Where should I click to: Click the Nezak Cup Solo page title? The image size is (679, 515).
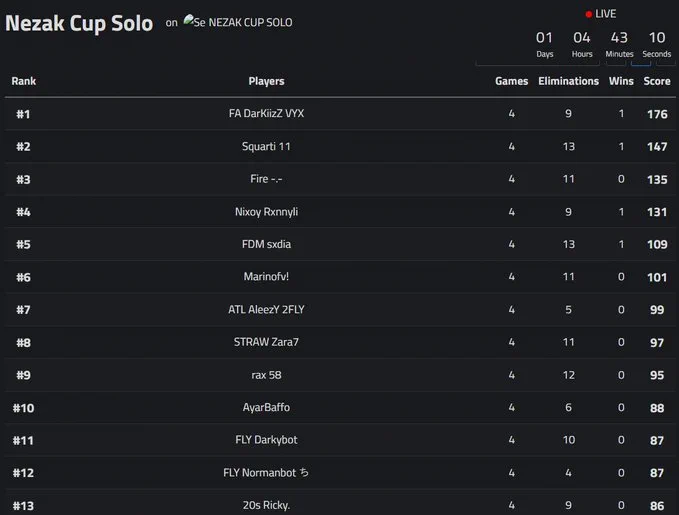click(79, 24)
